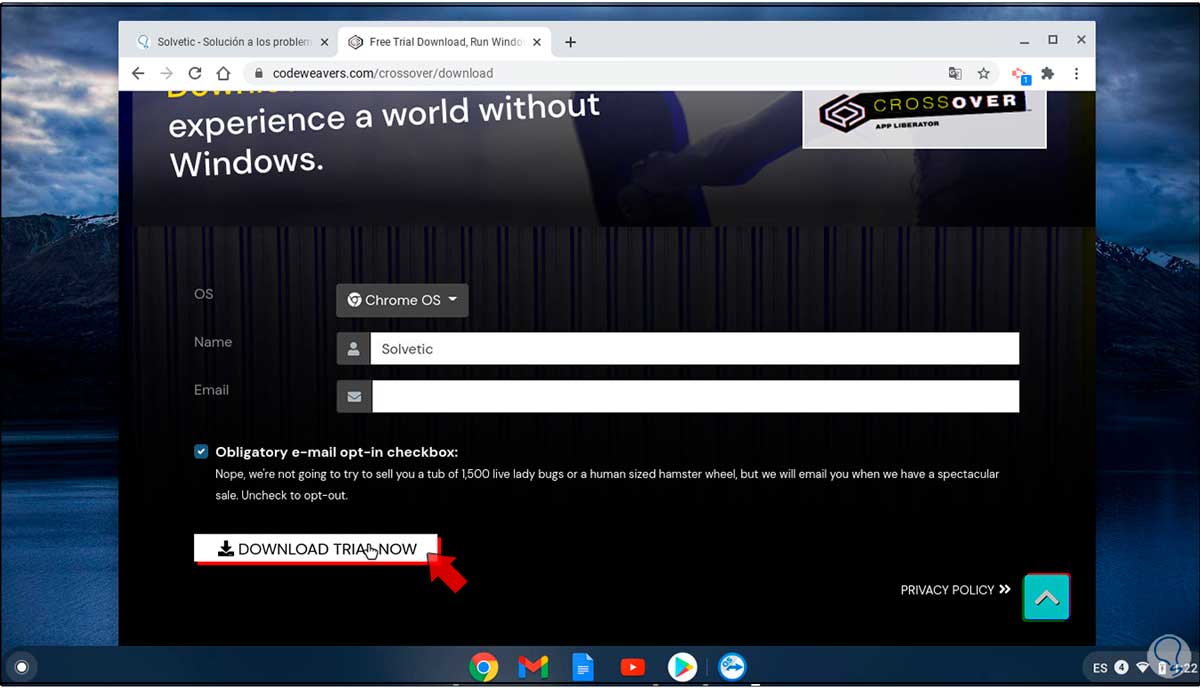Reload the page with refresh icon
The height and width of the screenshot is (688, 1200).
[195, 73]
